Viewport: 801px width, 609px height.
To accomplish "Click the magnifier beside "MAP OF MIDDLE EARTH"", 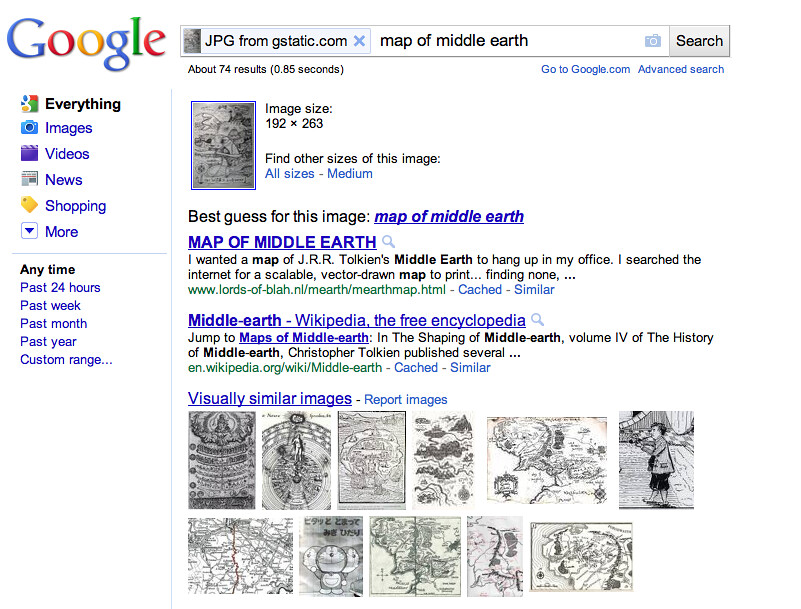I will [x=388, y=241].
